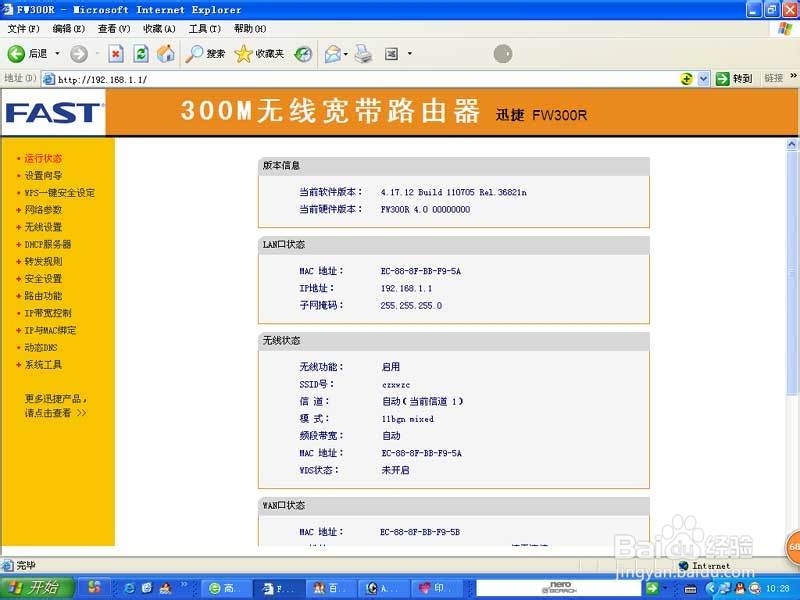The width and height of the screenshot is (800, 600).
Task: Click the QQ penguin tray icon
Action: pos(740,589)
